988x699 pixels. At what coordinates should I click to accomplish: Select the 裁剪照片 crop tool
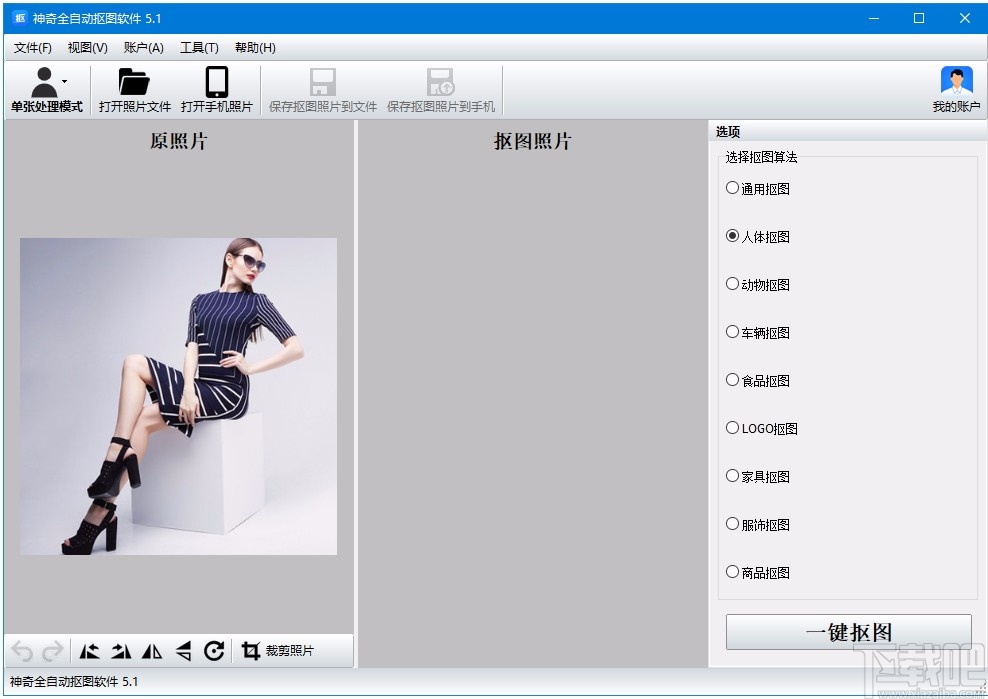click(x=277, y=651)
